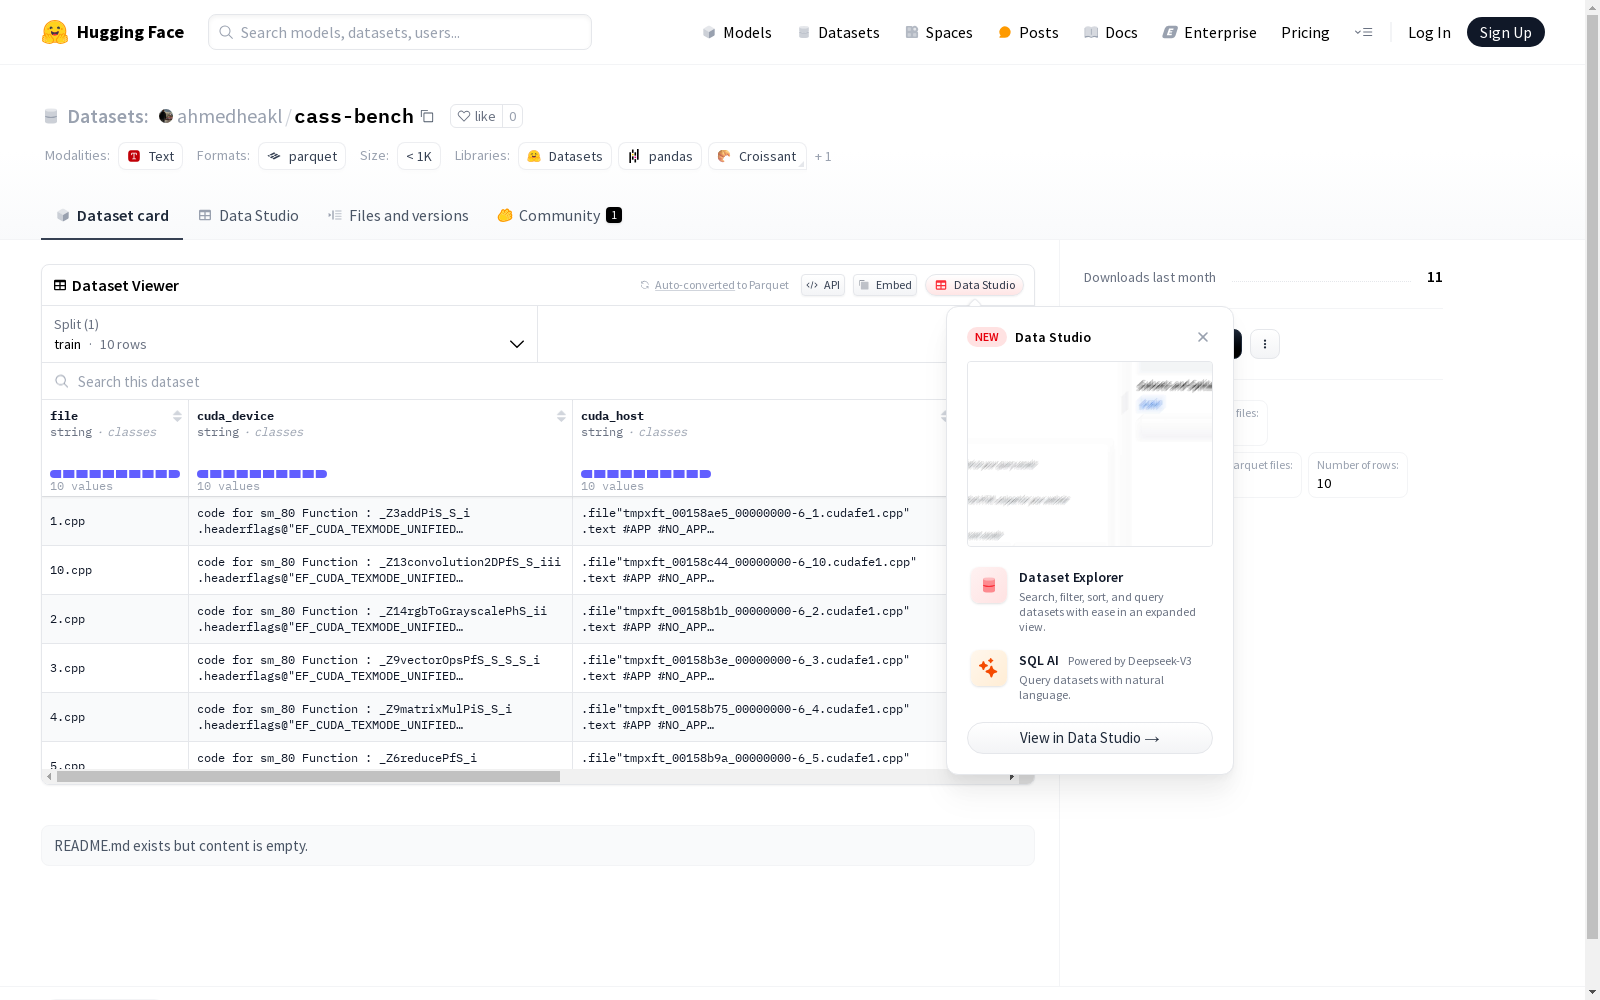Click the like count showing 0
This screenshot has width=1600, height=1000.
[512, 116]
